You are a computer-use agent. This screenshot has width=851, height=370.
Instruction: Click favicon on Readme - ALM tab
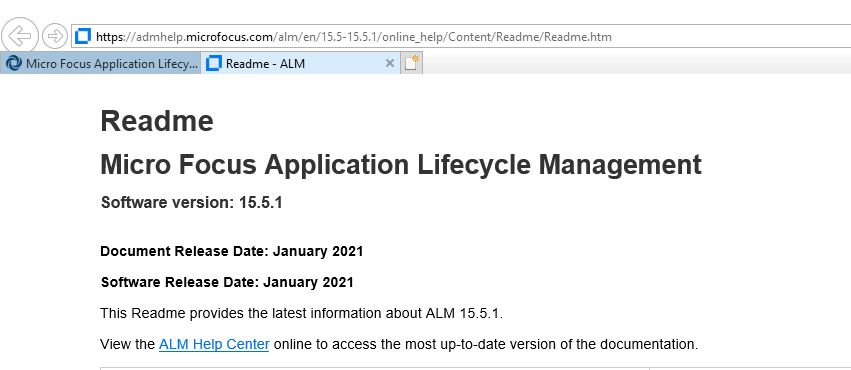coord(214,63)
